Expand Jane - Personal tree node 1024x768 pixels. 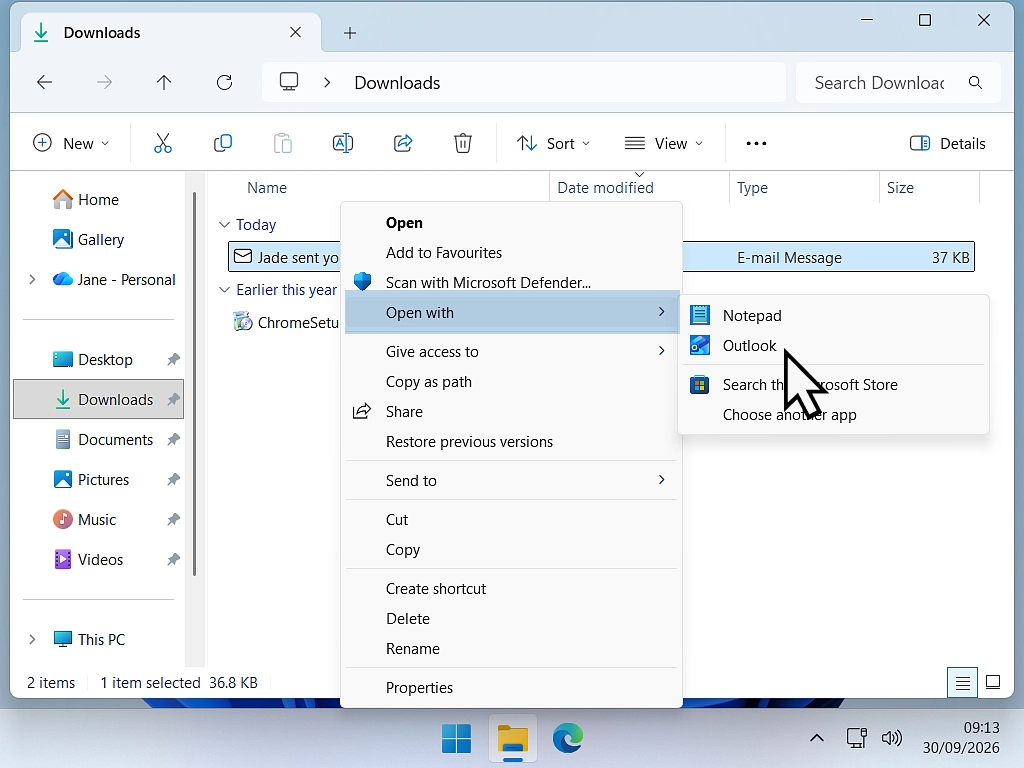(x=32, y=280)
